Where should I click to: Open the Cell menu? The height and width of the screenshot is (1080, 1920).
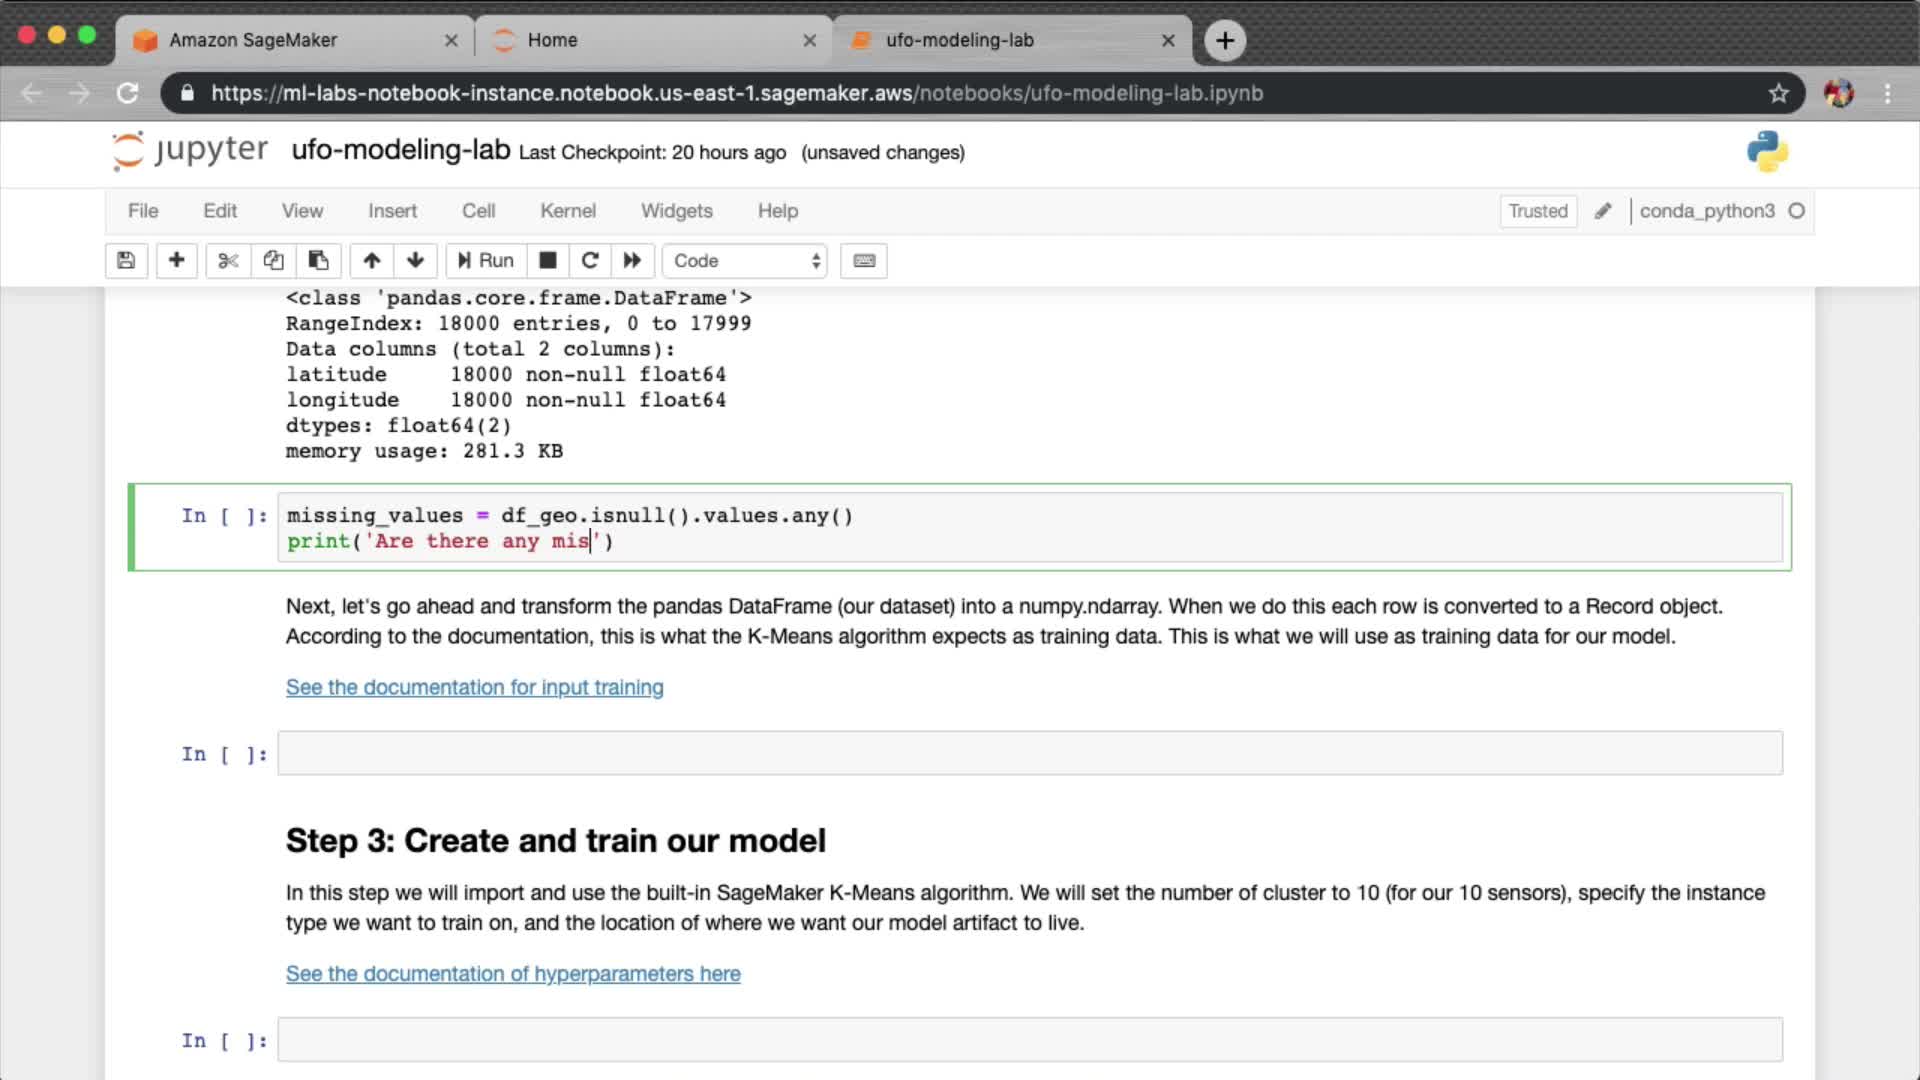click(x=478, y=211)
